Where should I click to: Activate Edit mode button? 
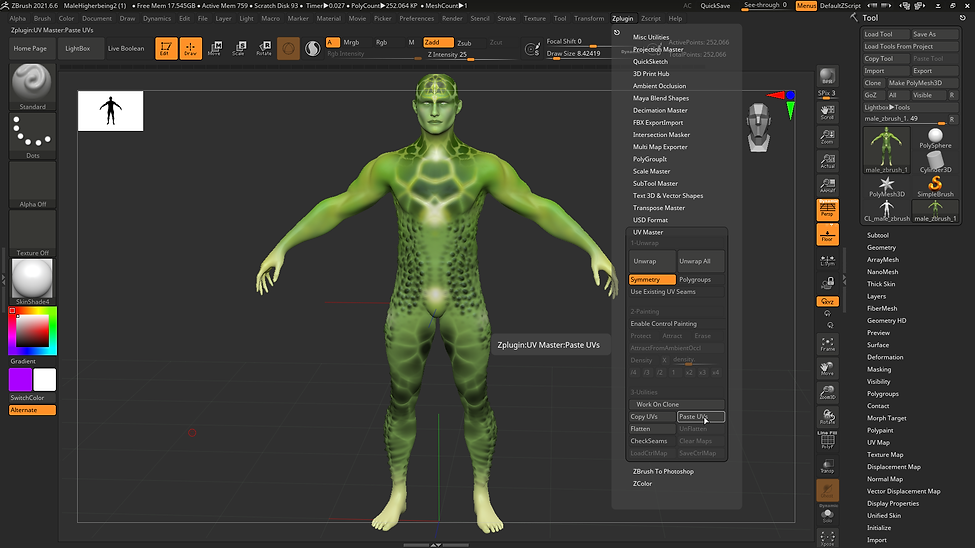[x=166, y=48]
